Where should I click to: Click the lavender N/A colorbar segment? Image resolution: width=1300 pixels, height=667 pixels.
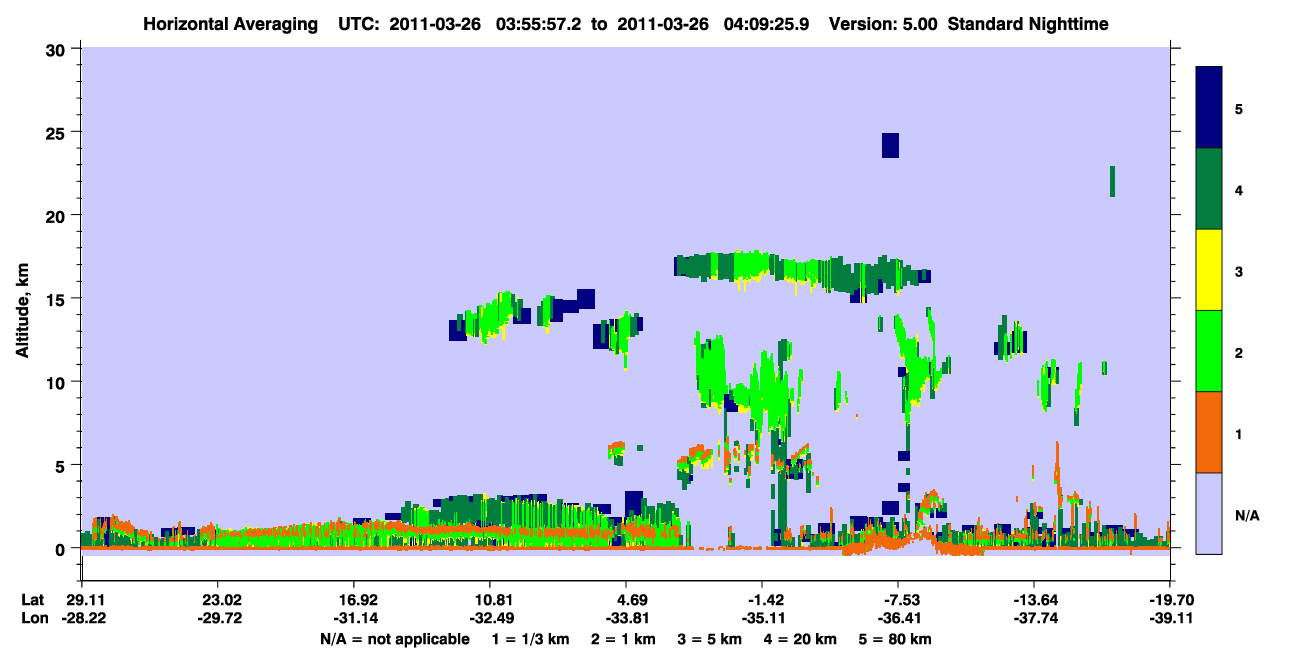pos(1209,513)
